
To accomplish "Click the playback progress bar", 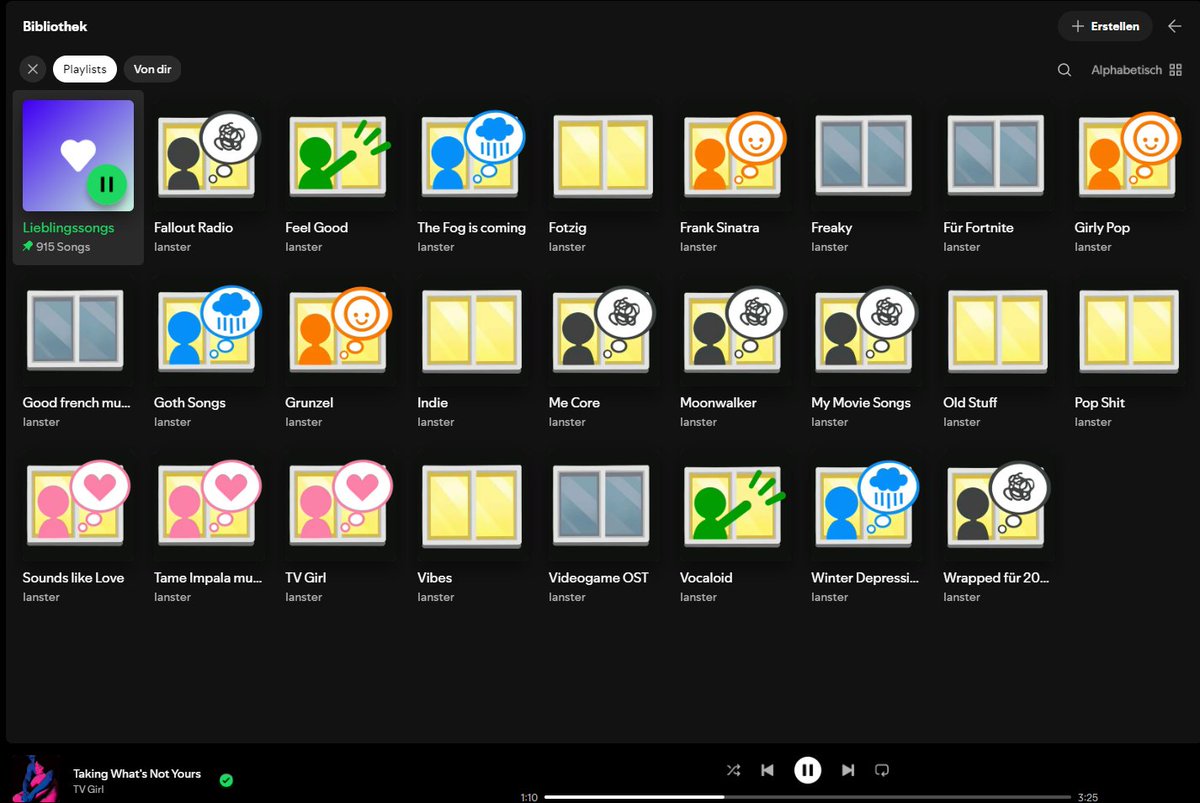I will [808, 797].
